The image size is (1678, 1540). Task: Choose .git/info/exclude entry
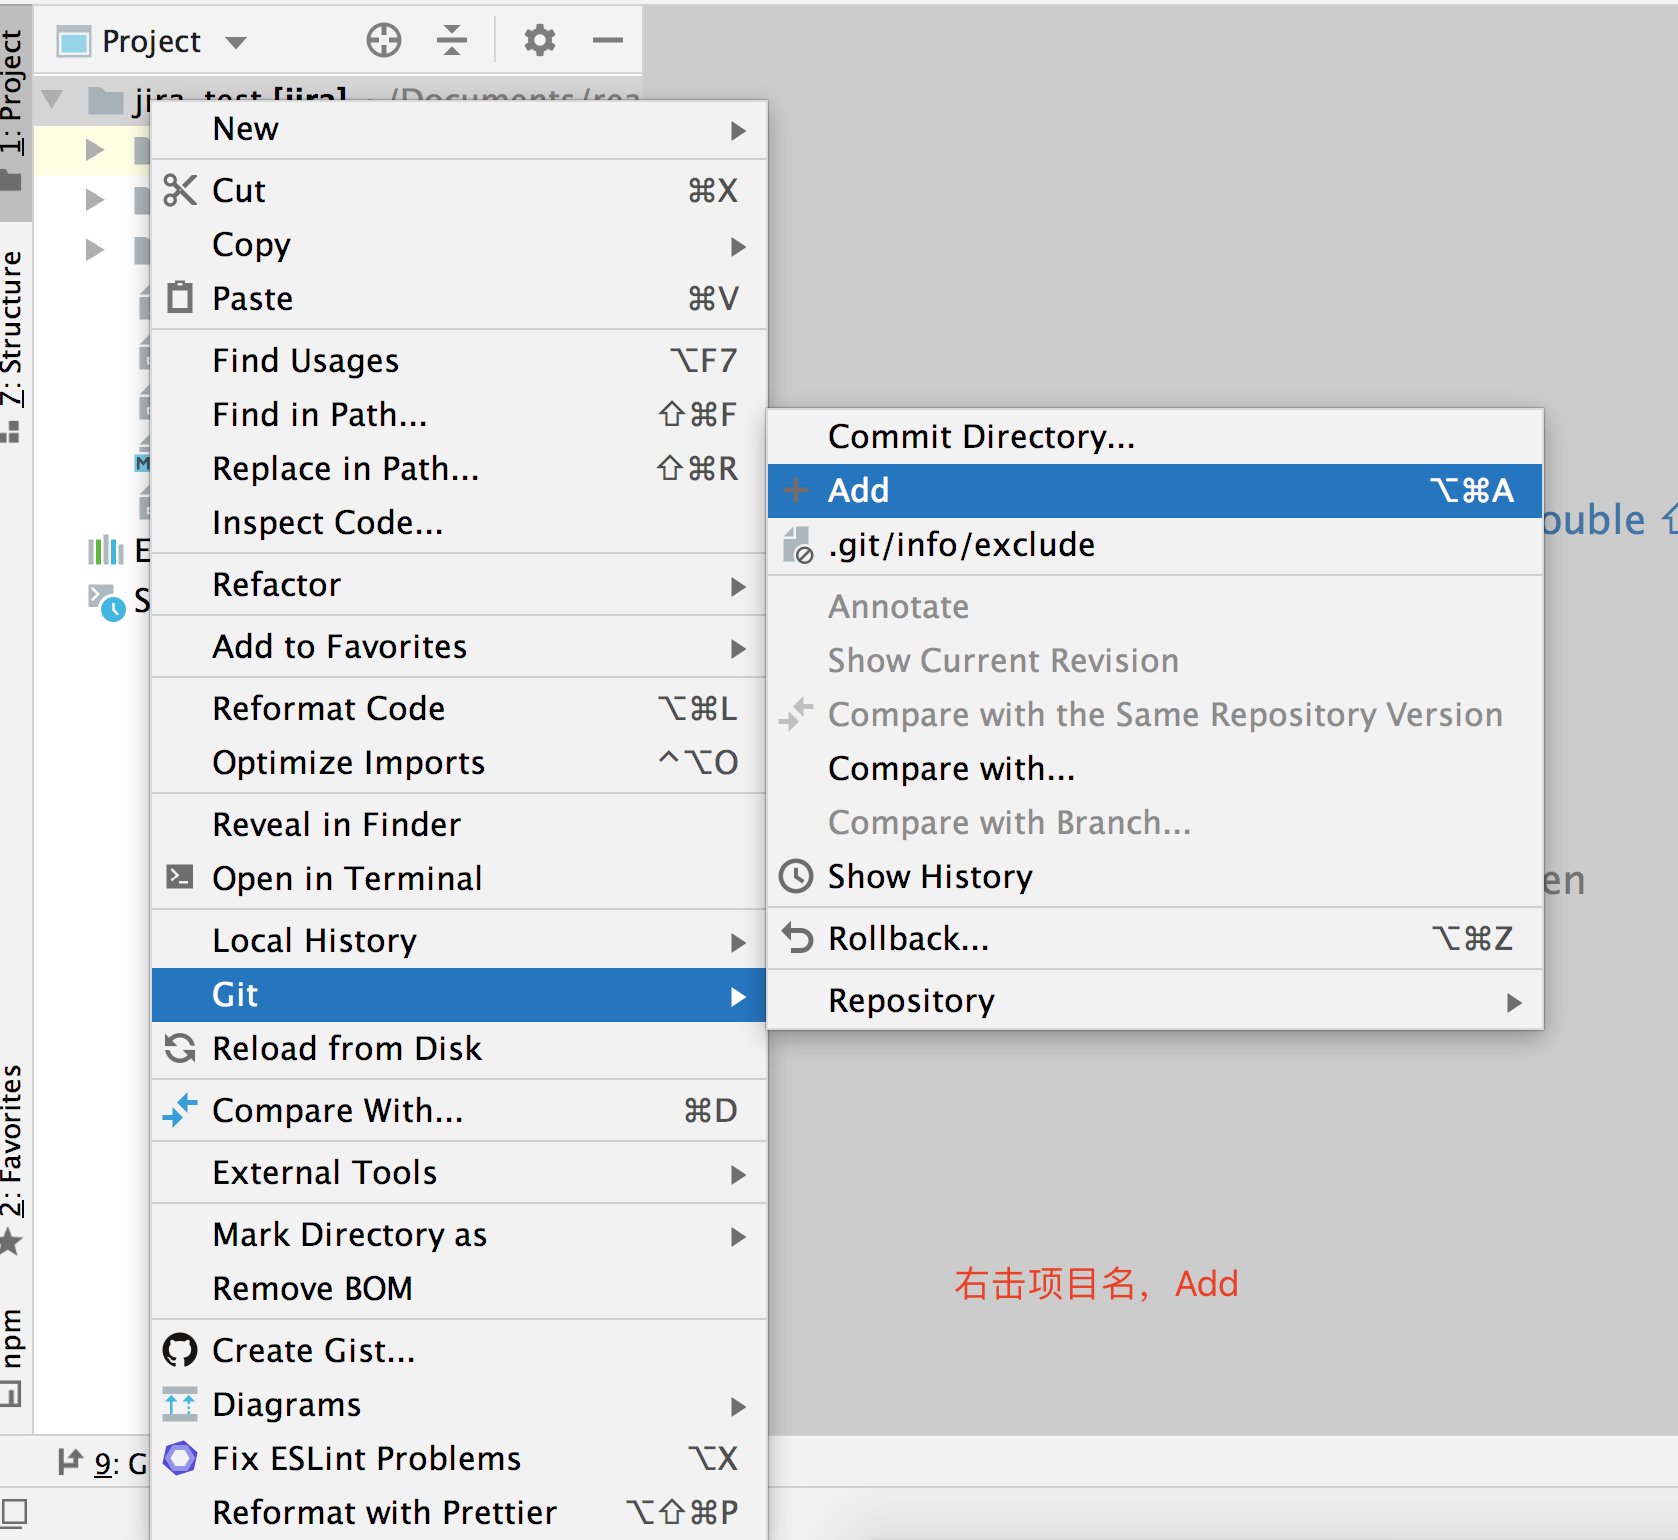pos(1155,544)
